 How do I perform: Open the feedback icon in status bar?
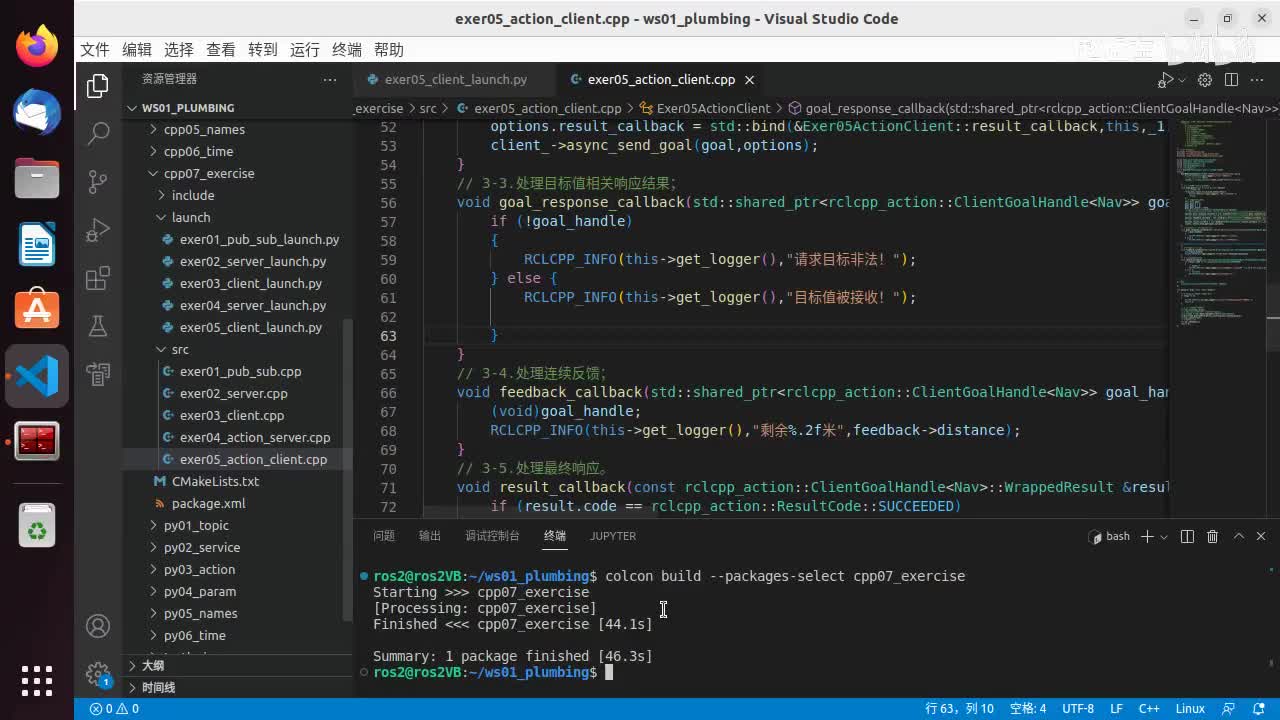pyautogui.click(x=1229, y=709)
